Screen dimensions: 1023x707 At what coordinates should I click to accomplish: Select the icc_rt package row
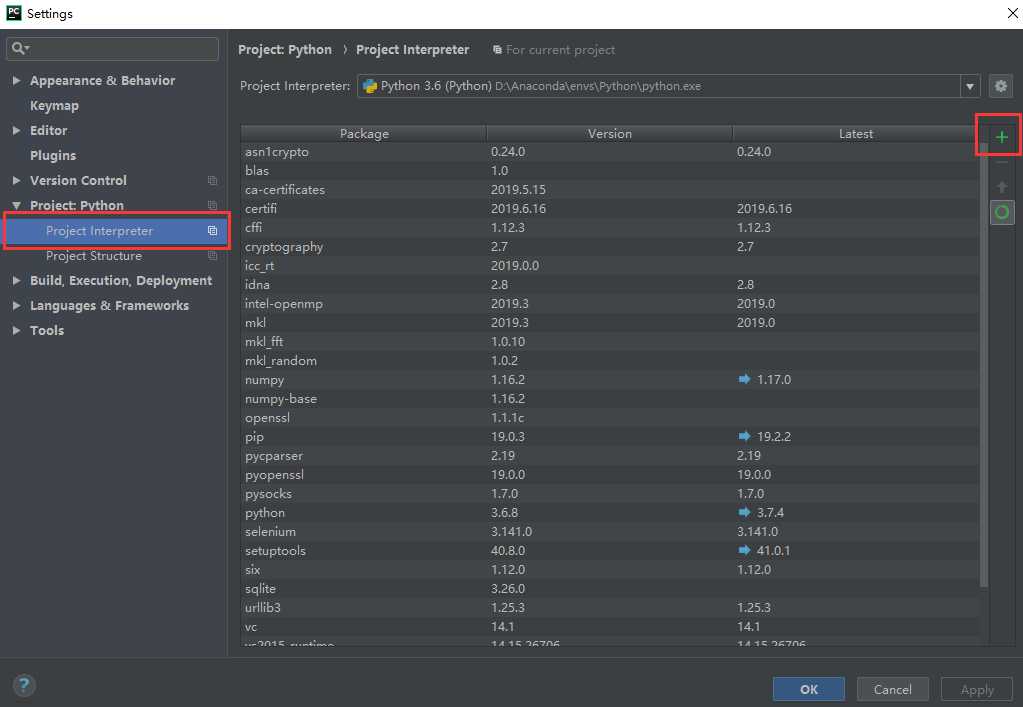(609, 265)
